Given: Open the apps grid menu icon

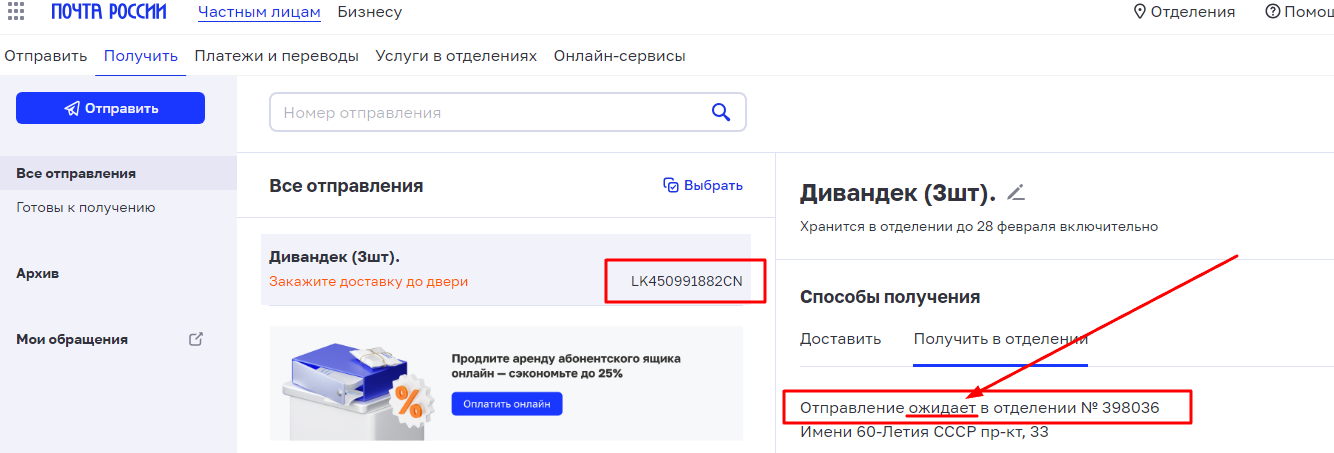Looking at the screenshot, I should tap(16, 11).
